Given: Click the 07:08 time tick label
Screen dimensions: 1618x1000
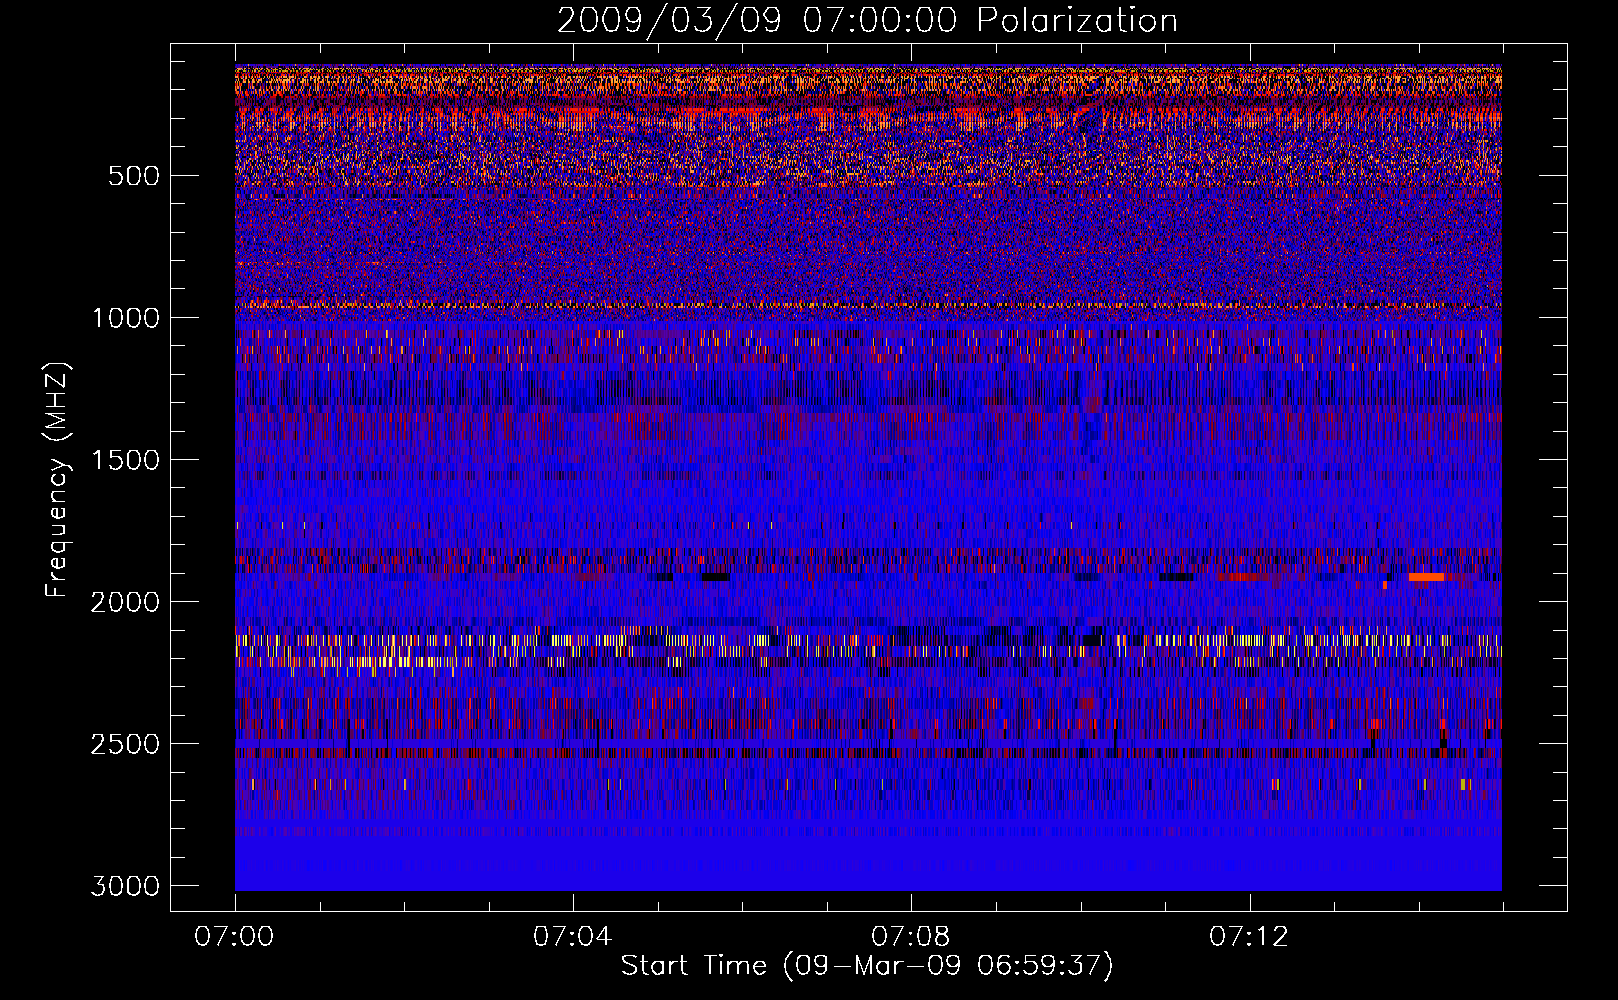Looking at the screenshot, I should (x=910, y=937).
